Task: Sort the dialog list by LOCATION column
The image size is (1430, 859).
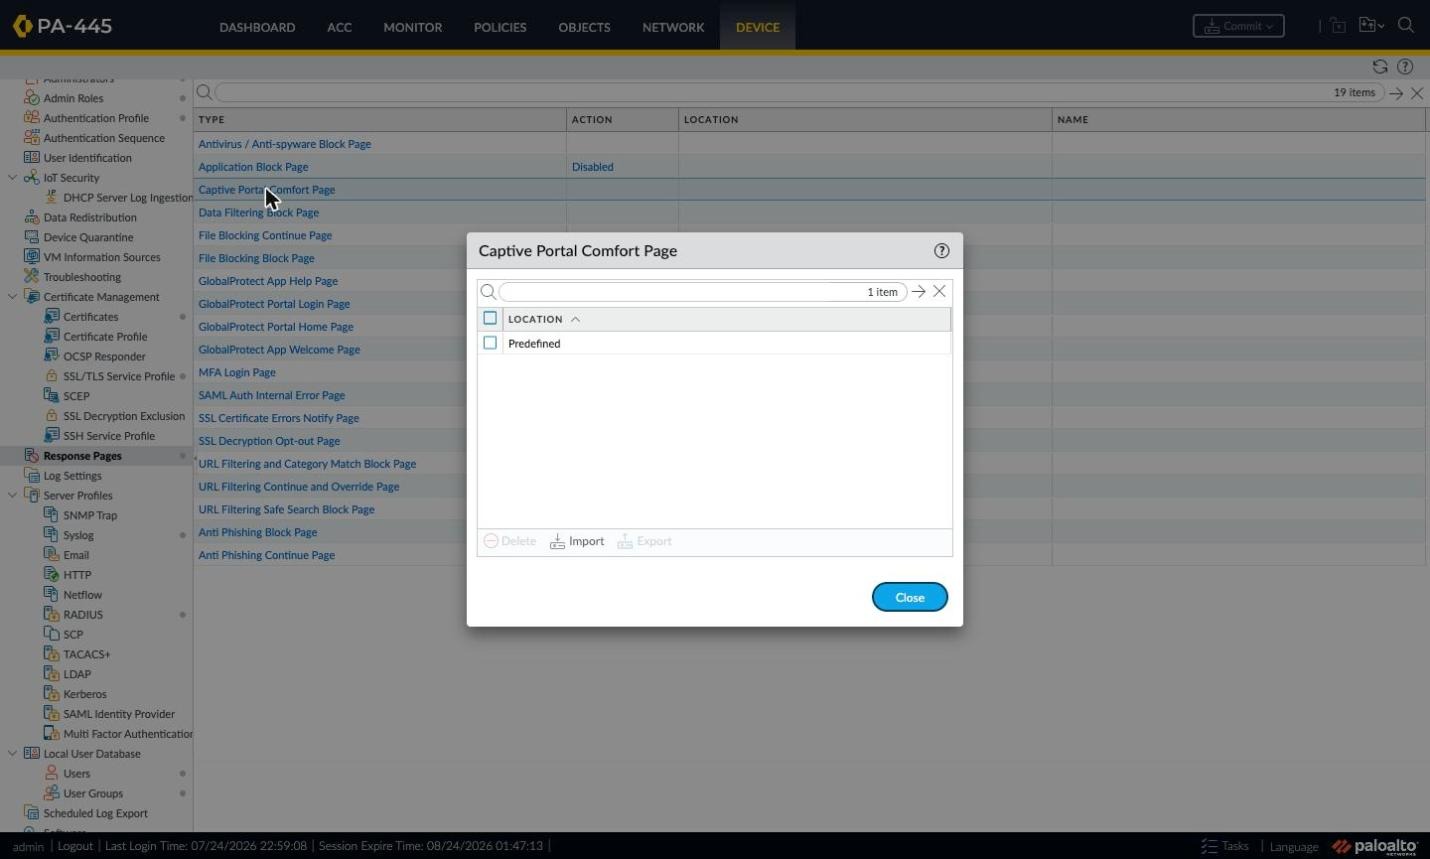Action: [x=535, y=319]
